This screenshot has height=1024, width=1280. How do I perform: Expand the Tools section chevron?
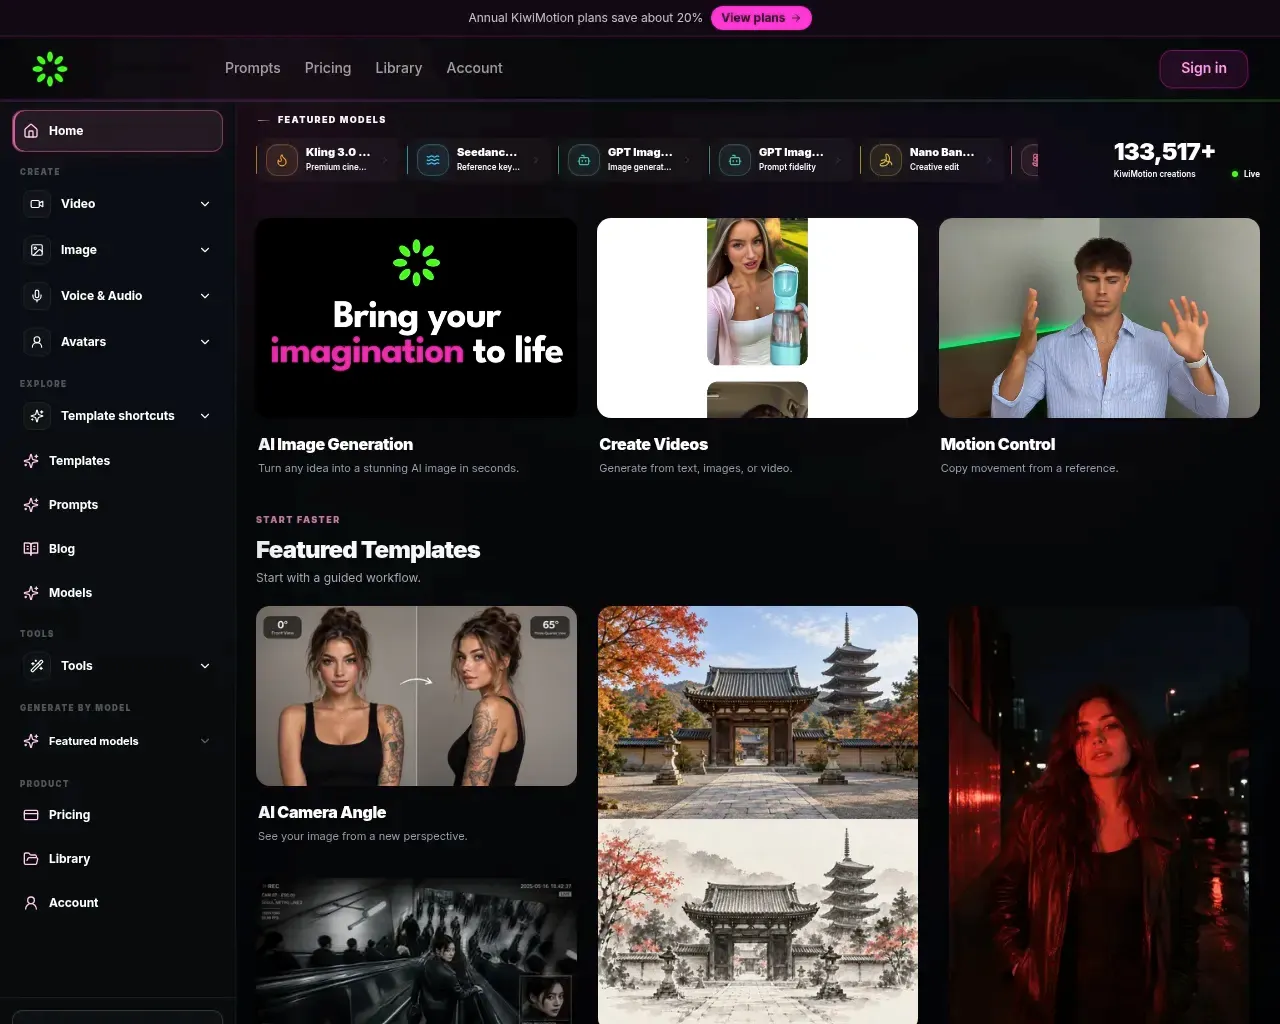tap(205, 666)
